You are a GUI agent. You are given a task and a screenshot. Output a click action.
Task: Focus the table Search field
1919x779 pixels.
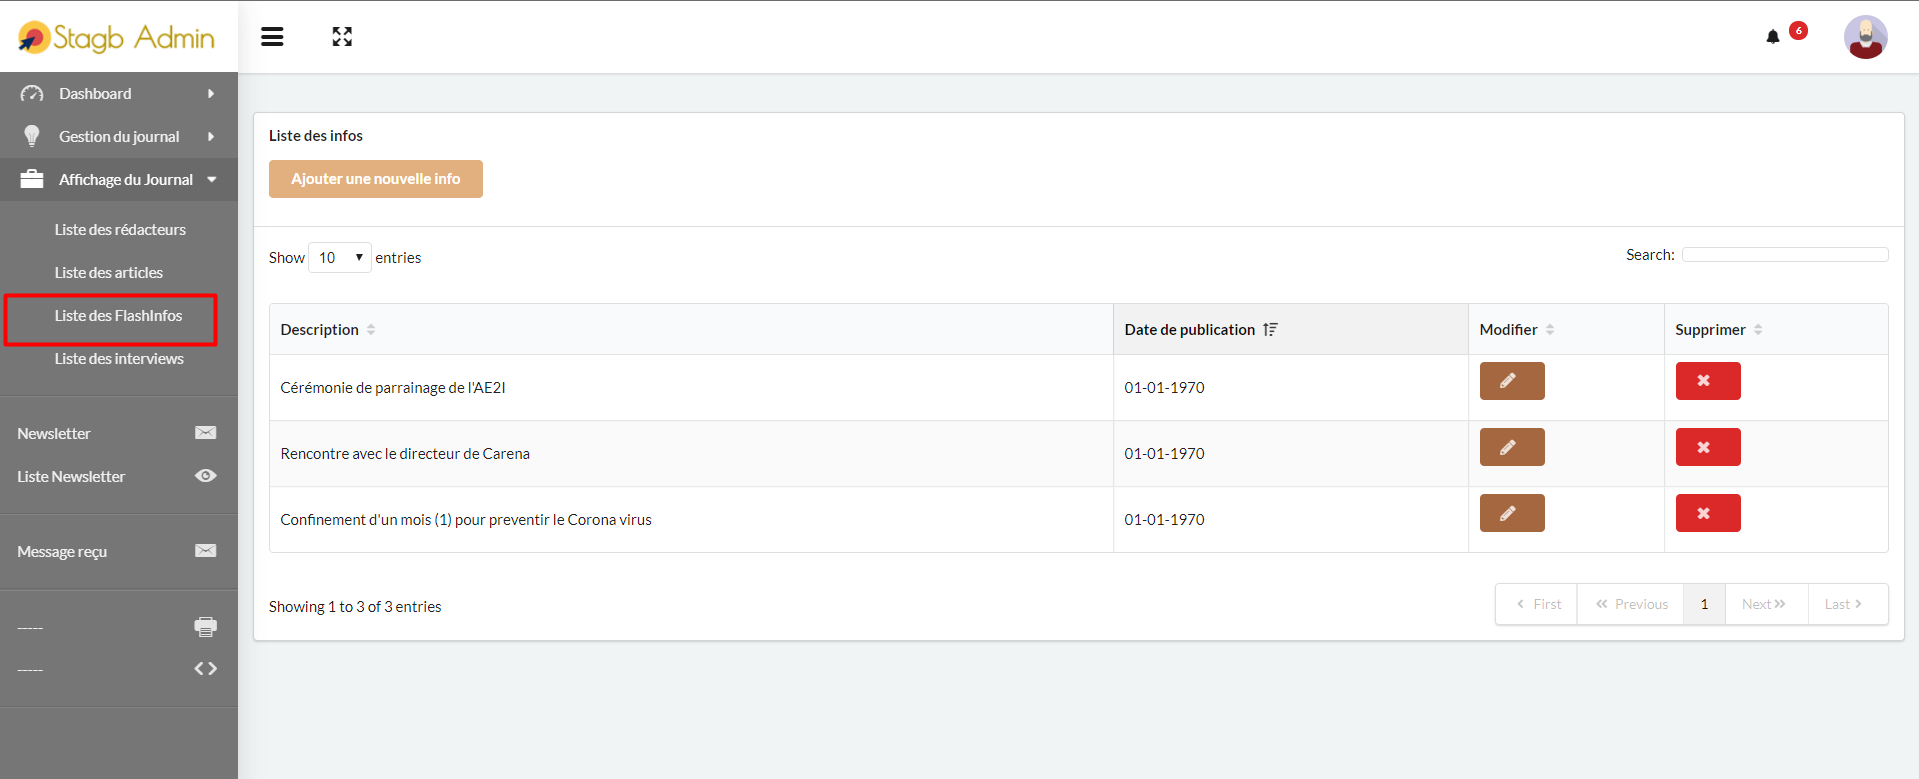point(1784,255)
